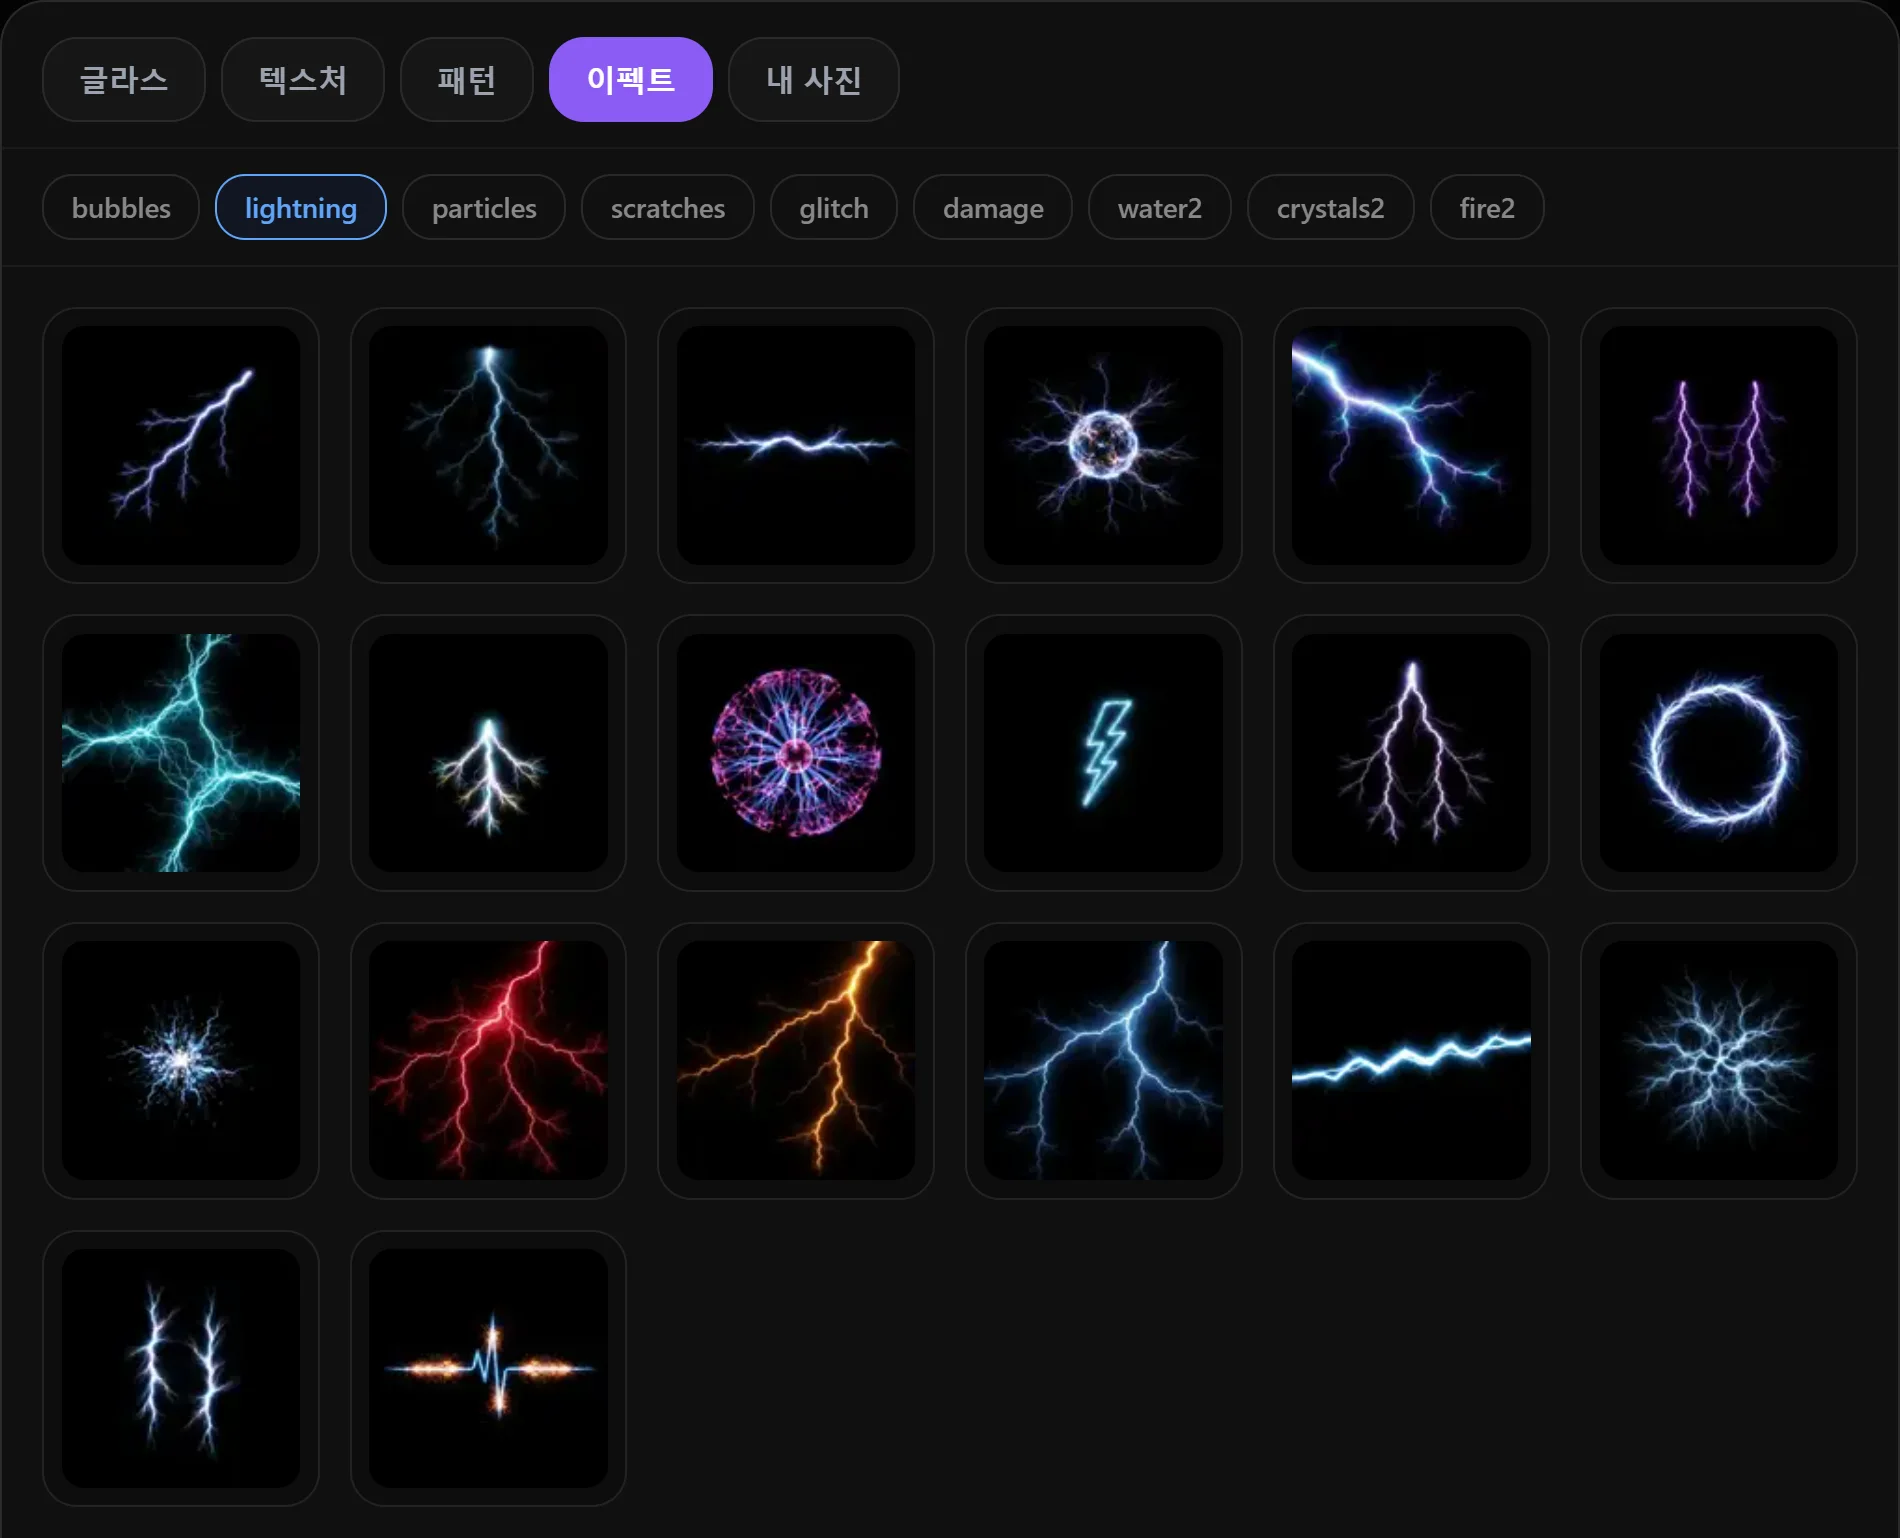Image resolution: width=1900 pixels, height=1538 pixels.
Task: Choose the bright blue zigzag horizontal bolt thumbnail
Action: [1411, 1060]
